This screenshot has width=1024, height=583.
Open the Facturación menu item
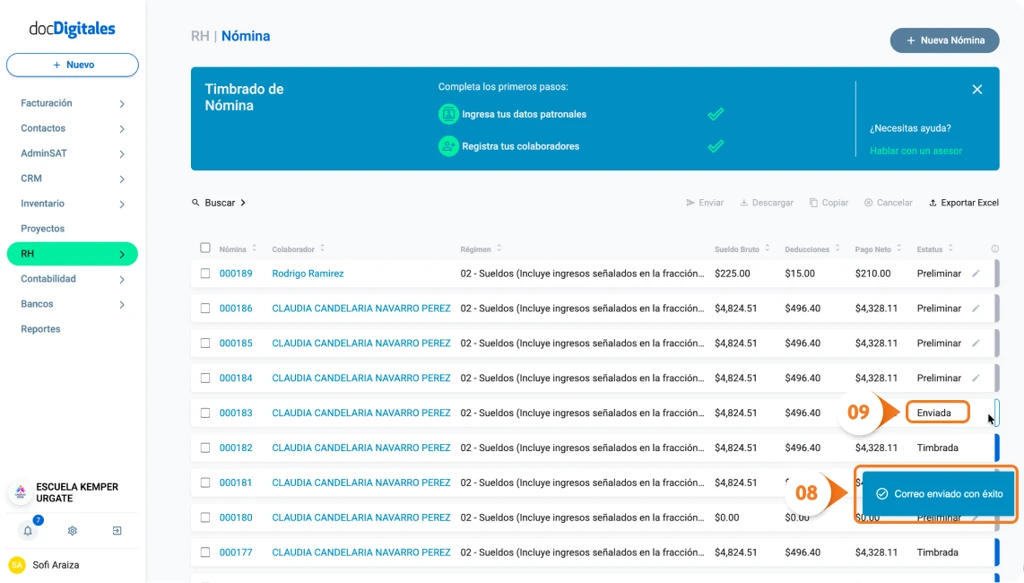point(46,103)
